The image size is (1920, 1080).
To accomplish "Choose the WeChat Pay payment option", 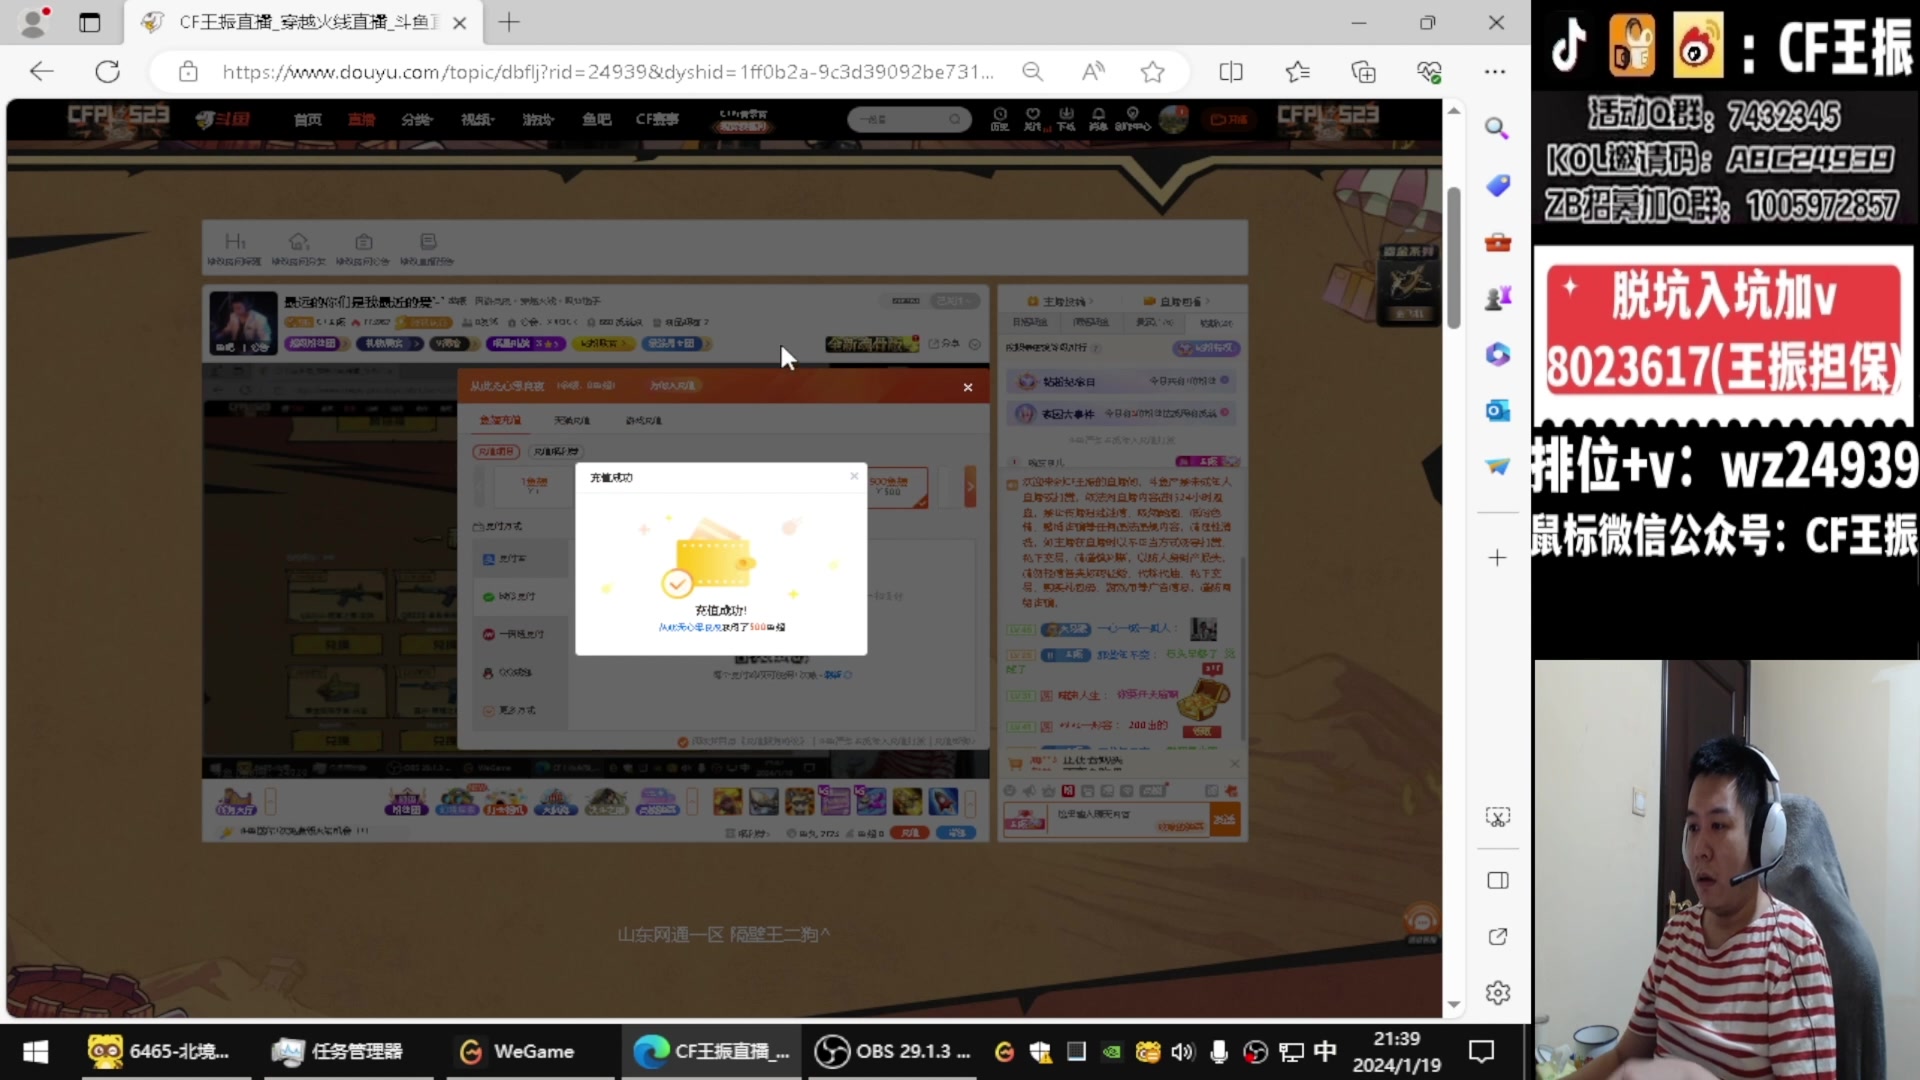I will (490, 597).
